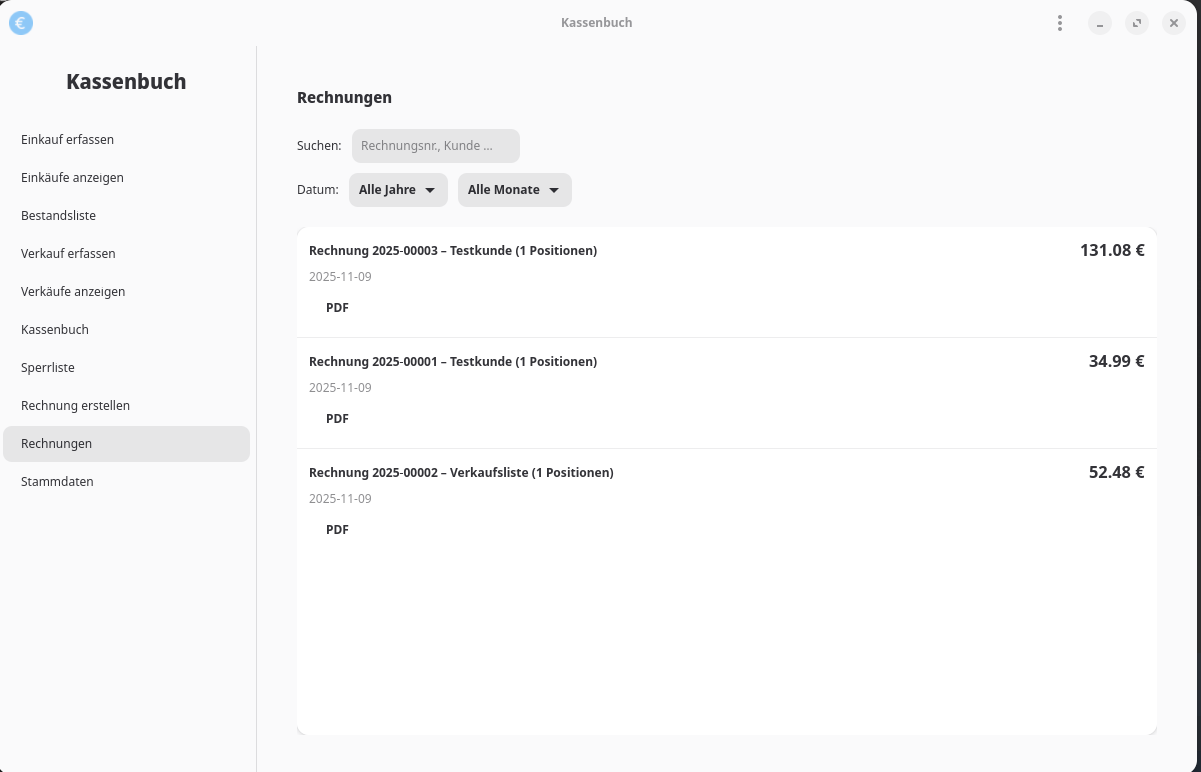Viewport: 1201px width, 772px height.
Task: Open PDF for Rechnung 2025-00001
Action: pos(337,419)
